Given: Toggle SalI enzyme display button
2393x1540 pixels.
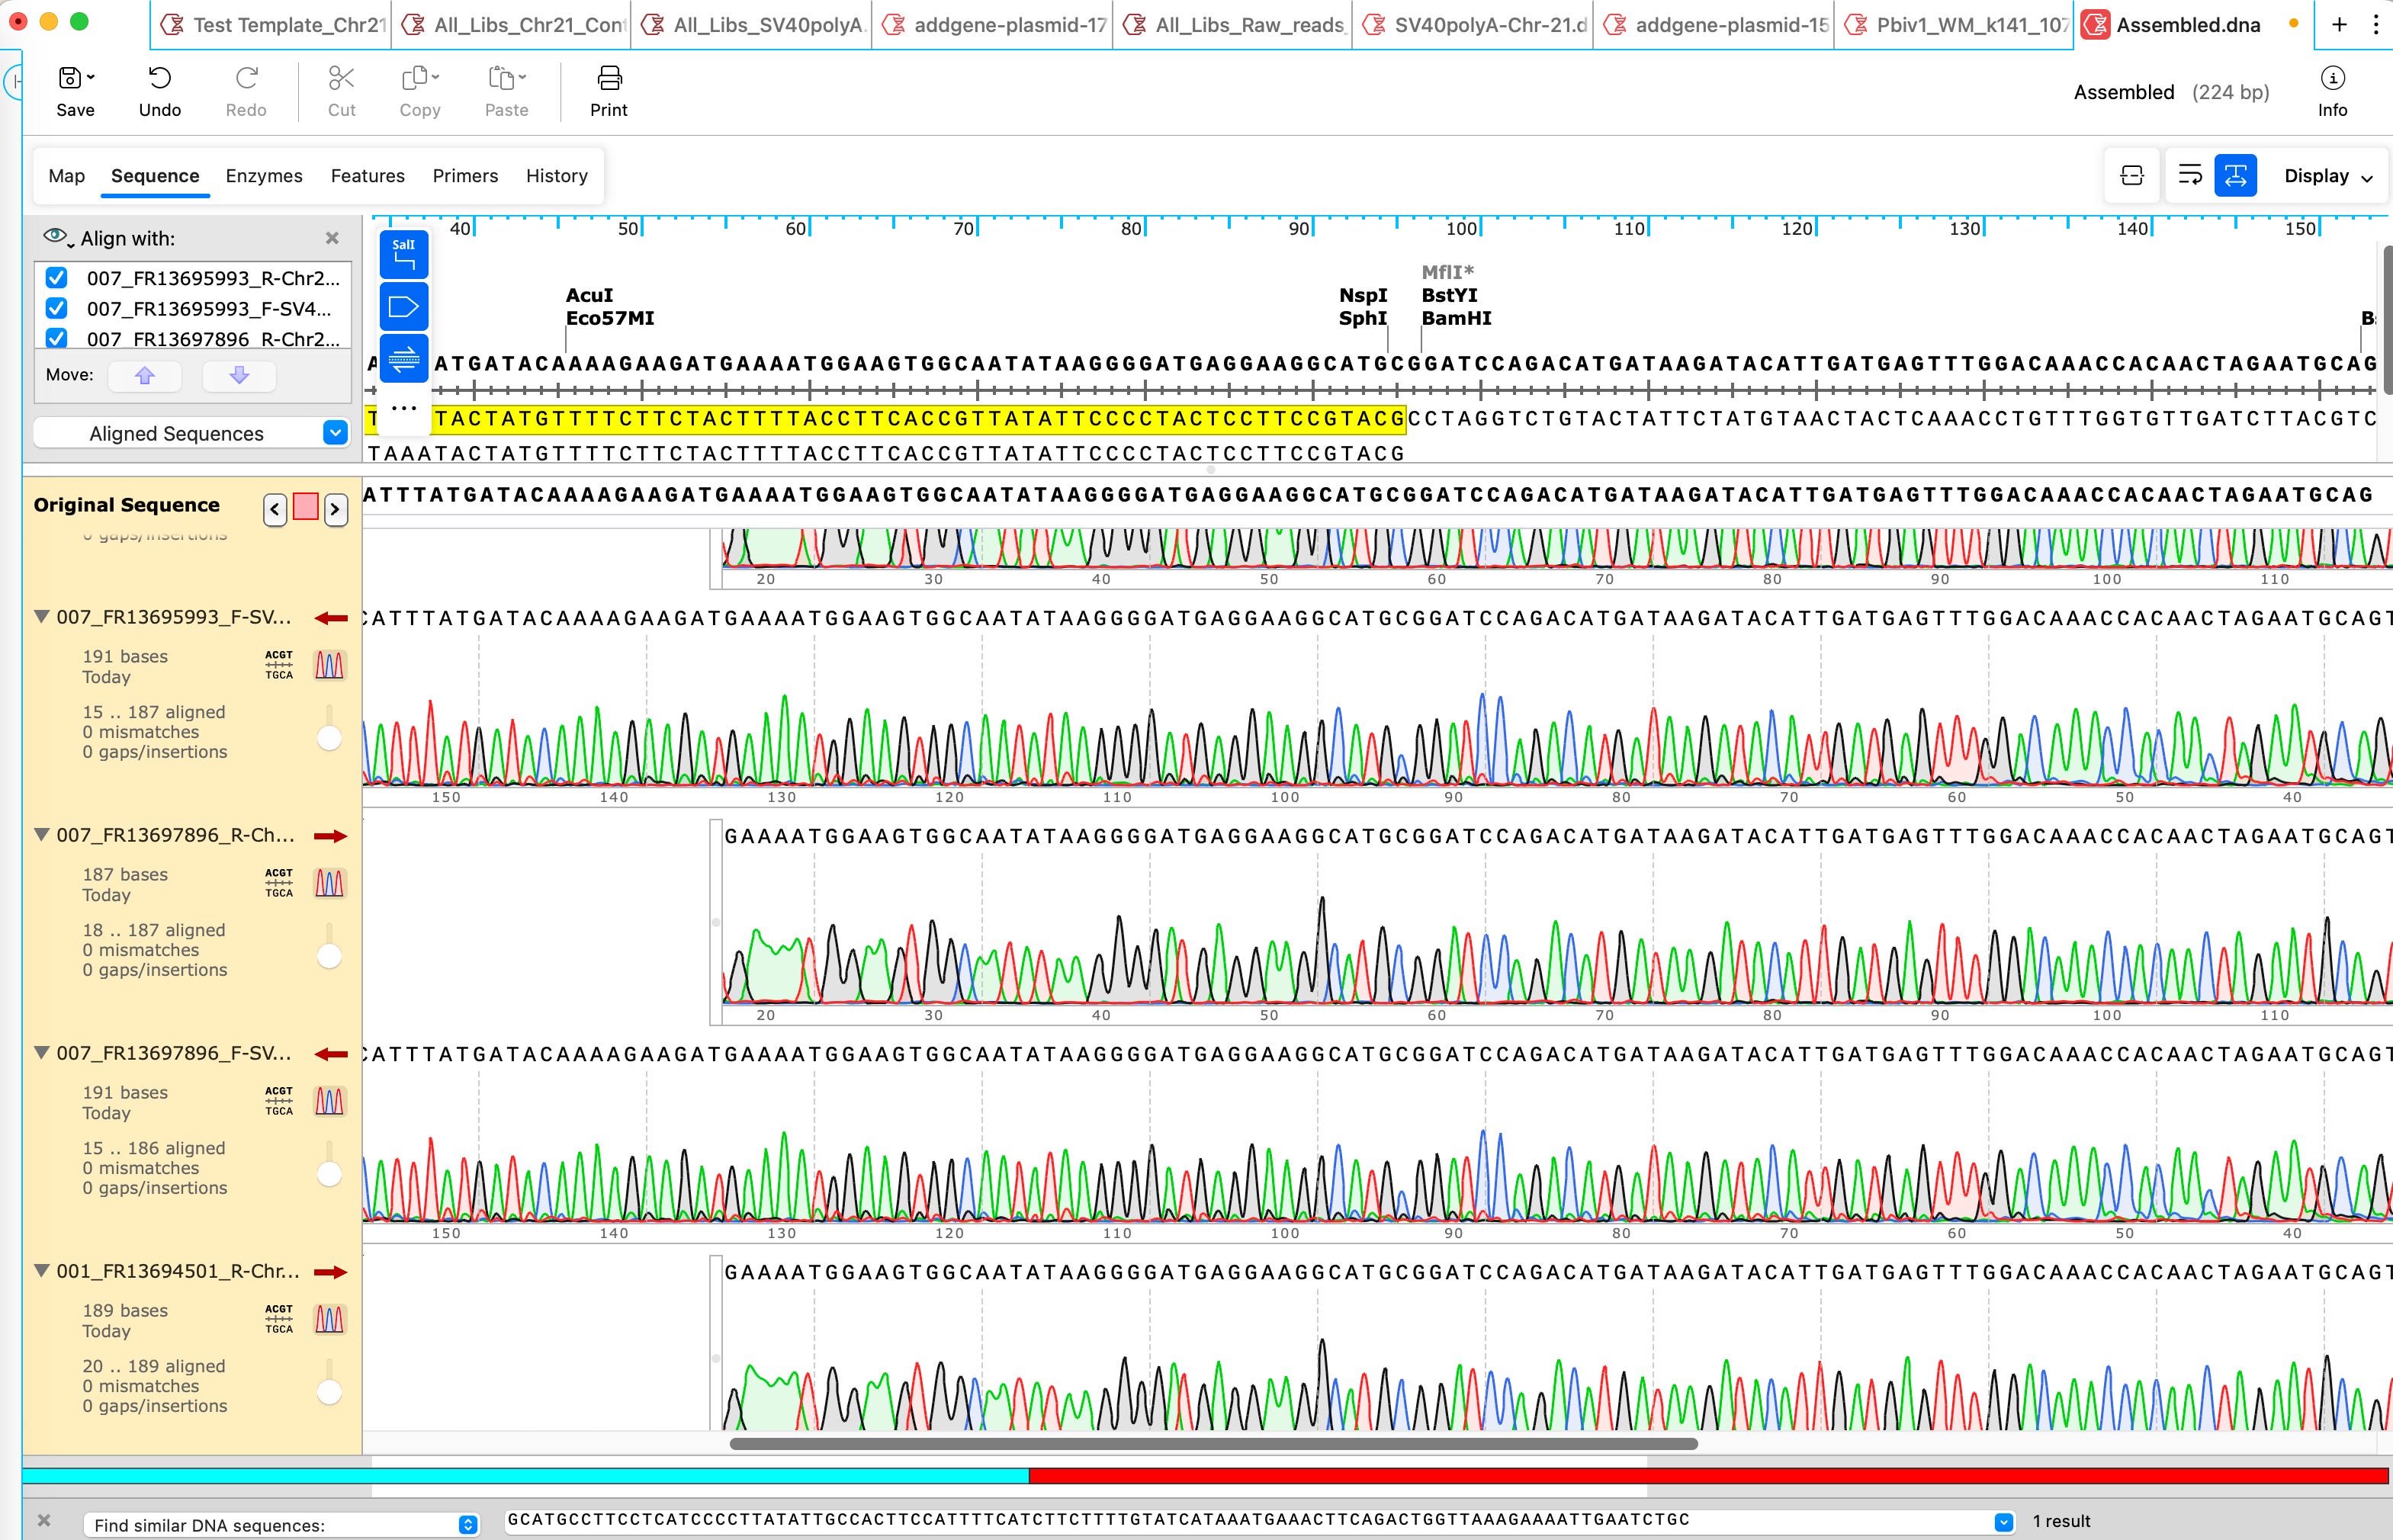Looking at the screenshot, I should click(x=404, y=254).
